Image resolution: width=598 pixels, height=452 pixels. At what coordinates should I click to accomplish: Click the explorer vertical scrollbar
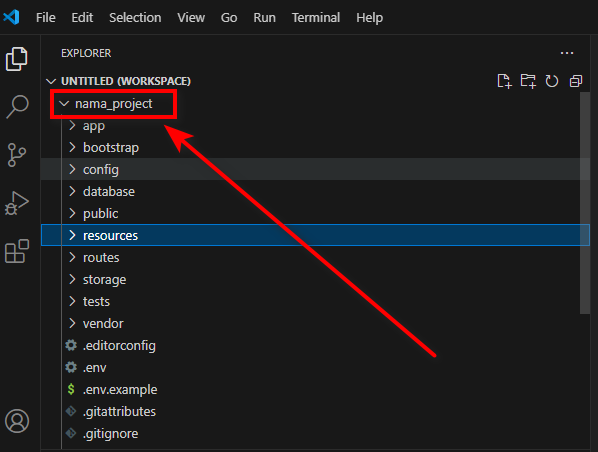tap(585, 203)
